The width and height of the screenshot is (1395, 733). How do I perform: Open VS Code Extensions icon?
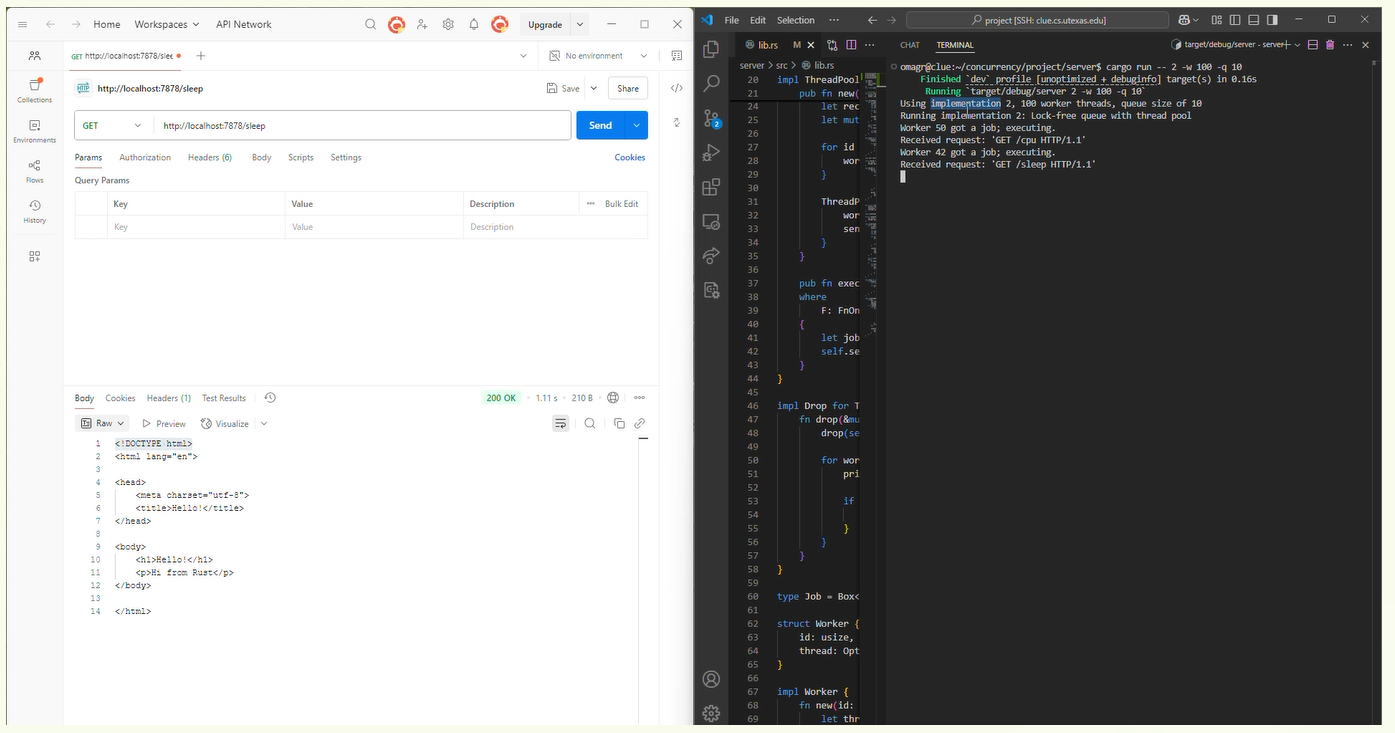coord(711,187)
